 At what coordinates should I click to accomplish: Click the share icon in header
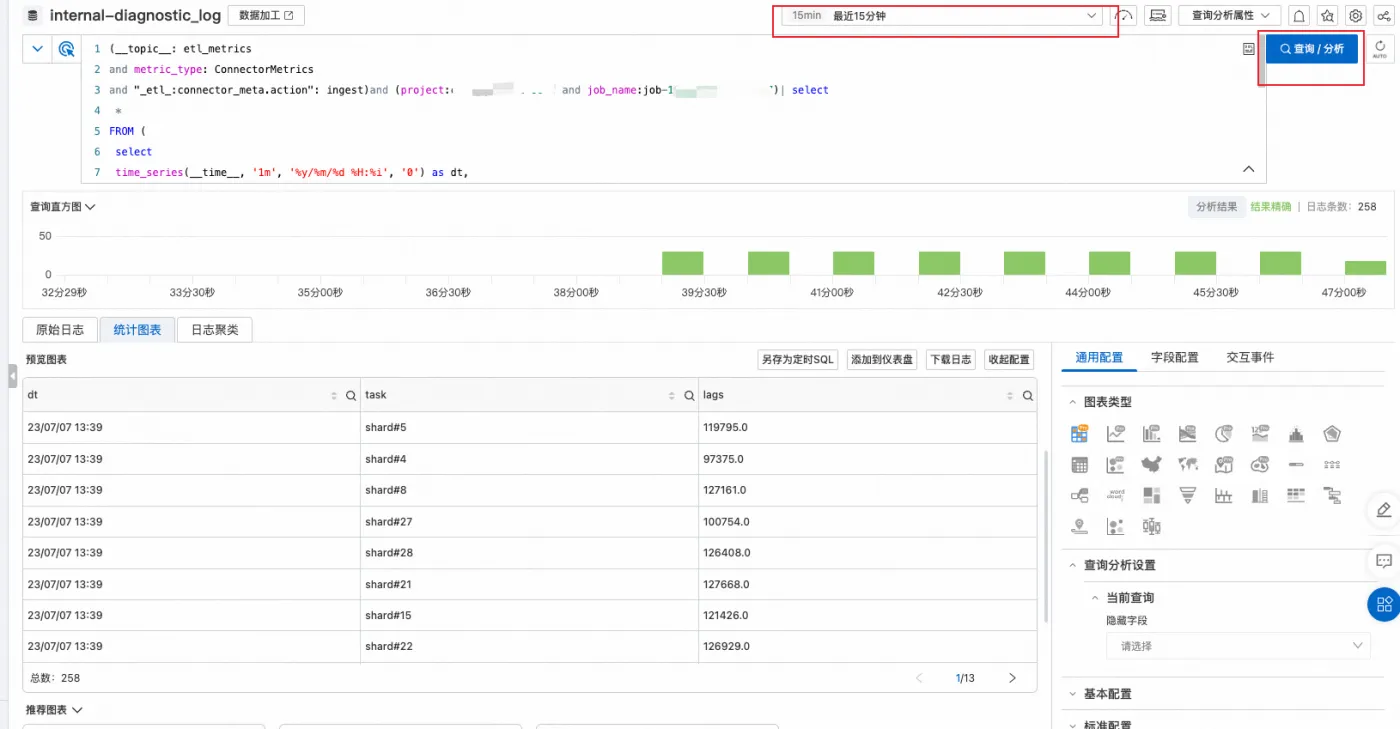coord(1384,16)
